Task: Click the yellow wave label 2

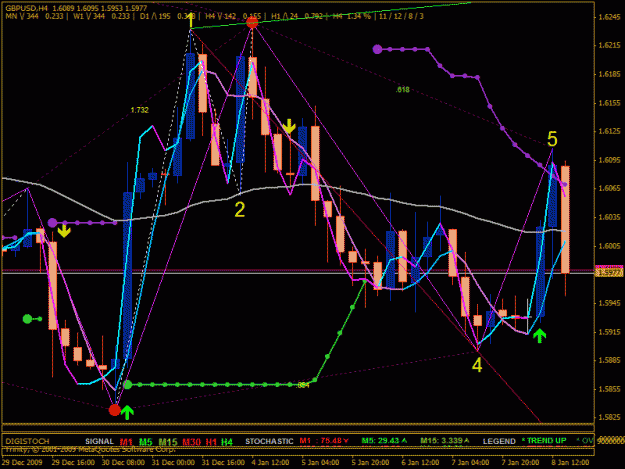Action: point(240,210)
